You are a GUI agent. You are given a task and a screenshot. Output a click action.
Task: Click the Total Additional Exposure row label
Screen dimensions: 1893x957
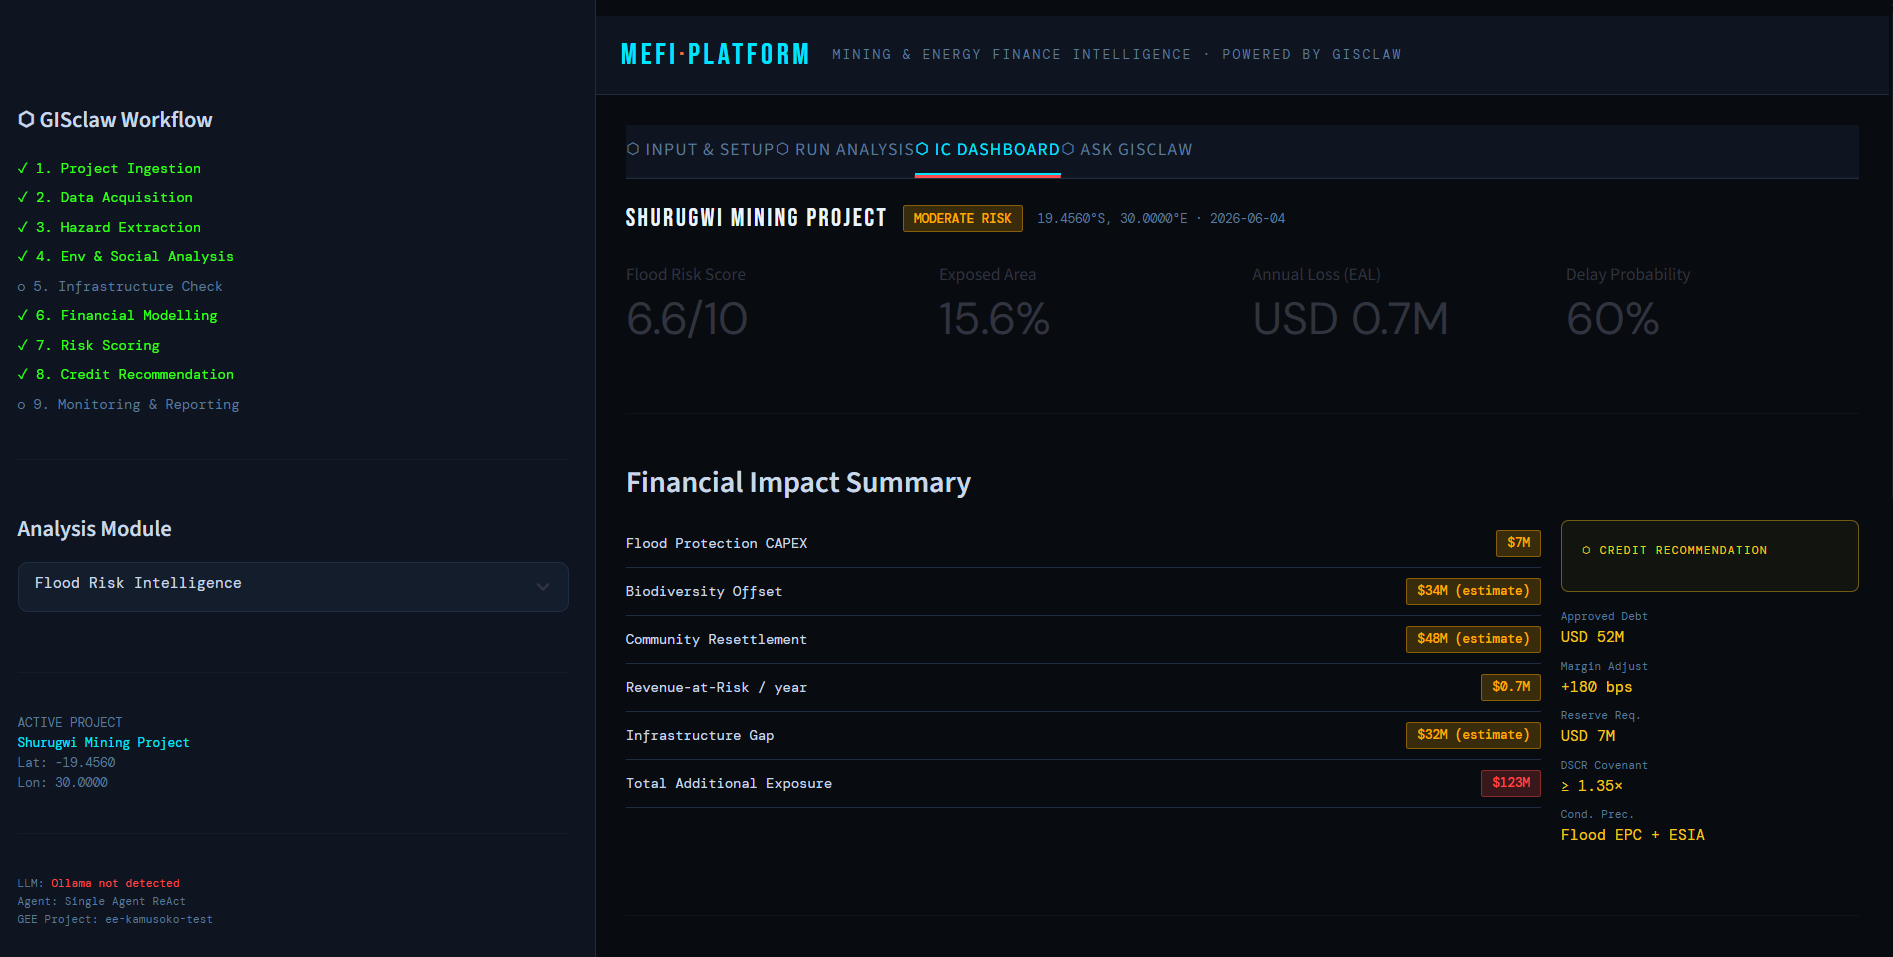[x=729, y=784]
